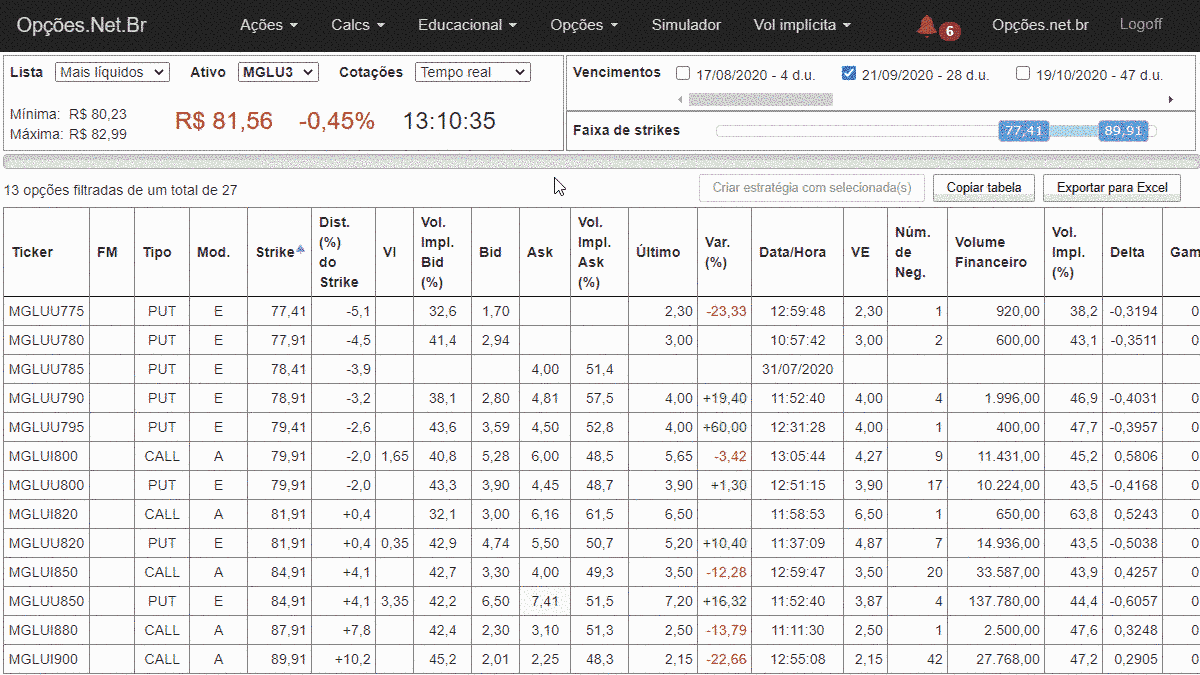1200x675 pixels.
Task: Click ticker MGLUU820
Action: pos(46,543)
